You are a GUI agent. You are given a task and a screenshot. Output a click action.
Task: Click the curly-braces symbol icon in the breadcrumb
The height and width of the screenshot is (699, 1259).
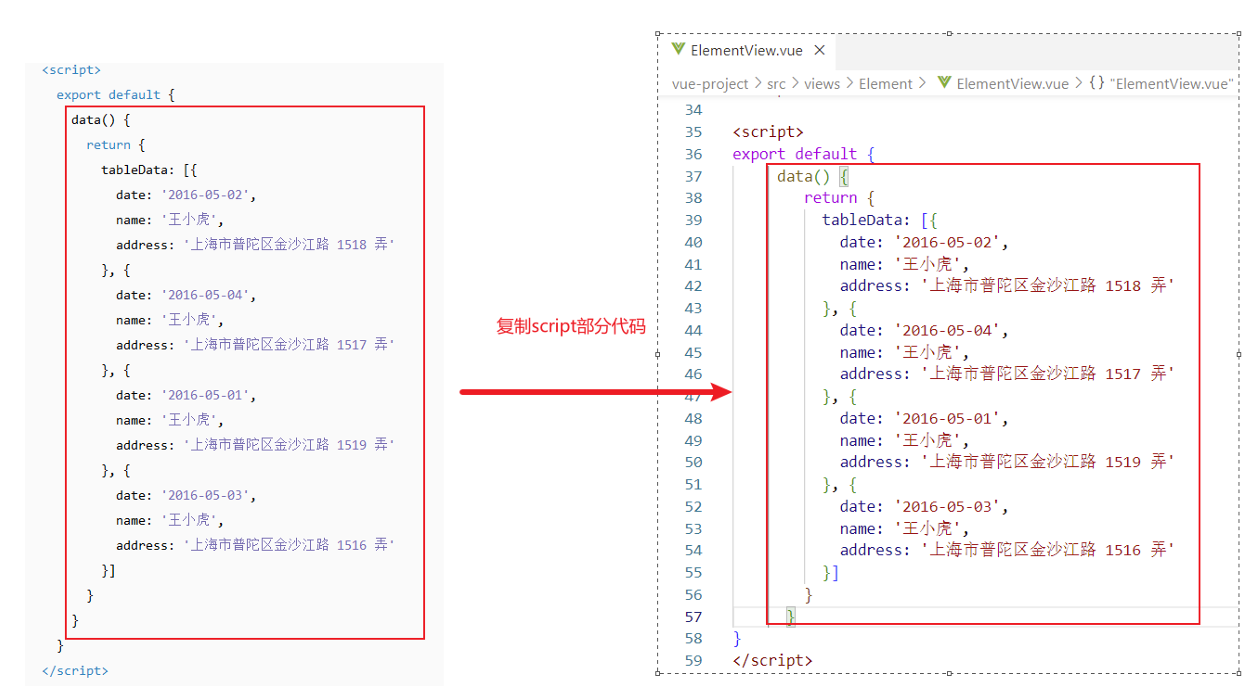(1097, 84)
